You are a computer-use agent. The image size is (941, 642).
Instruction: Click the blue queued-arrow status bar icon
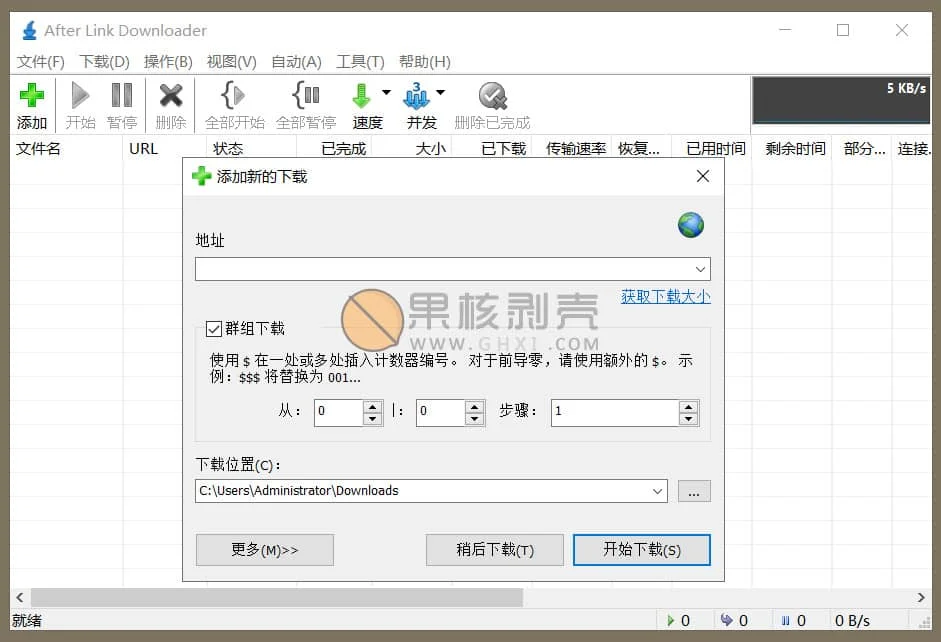pos(727,620)
